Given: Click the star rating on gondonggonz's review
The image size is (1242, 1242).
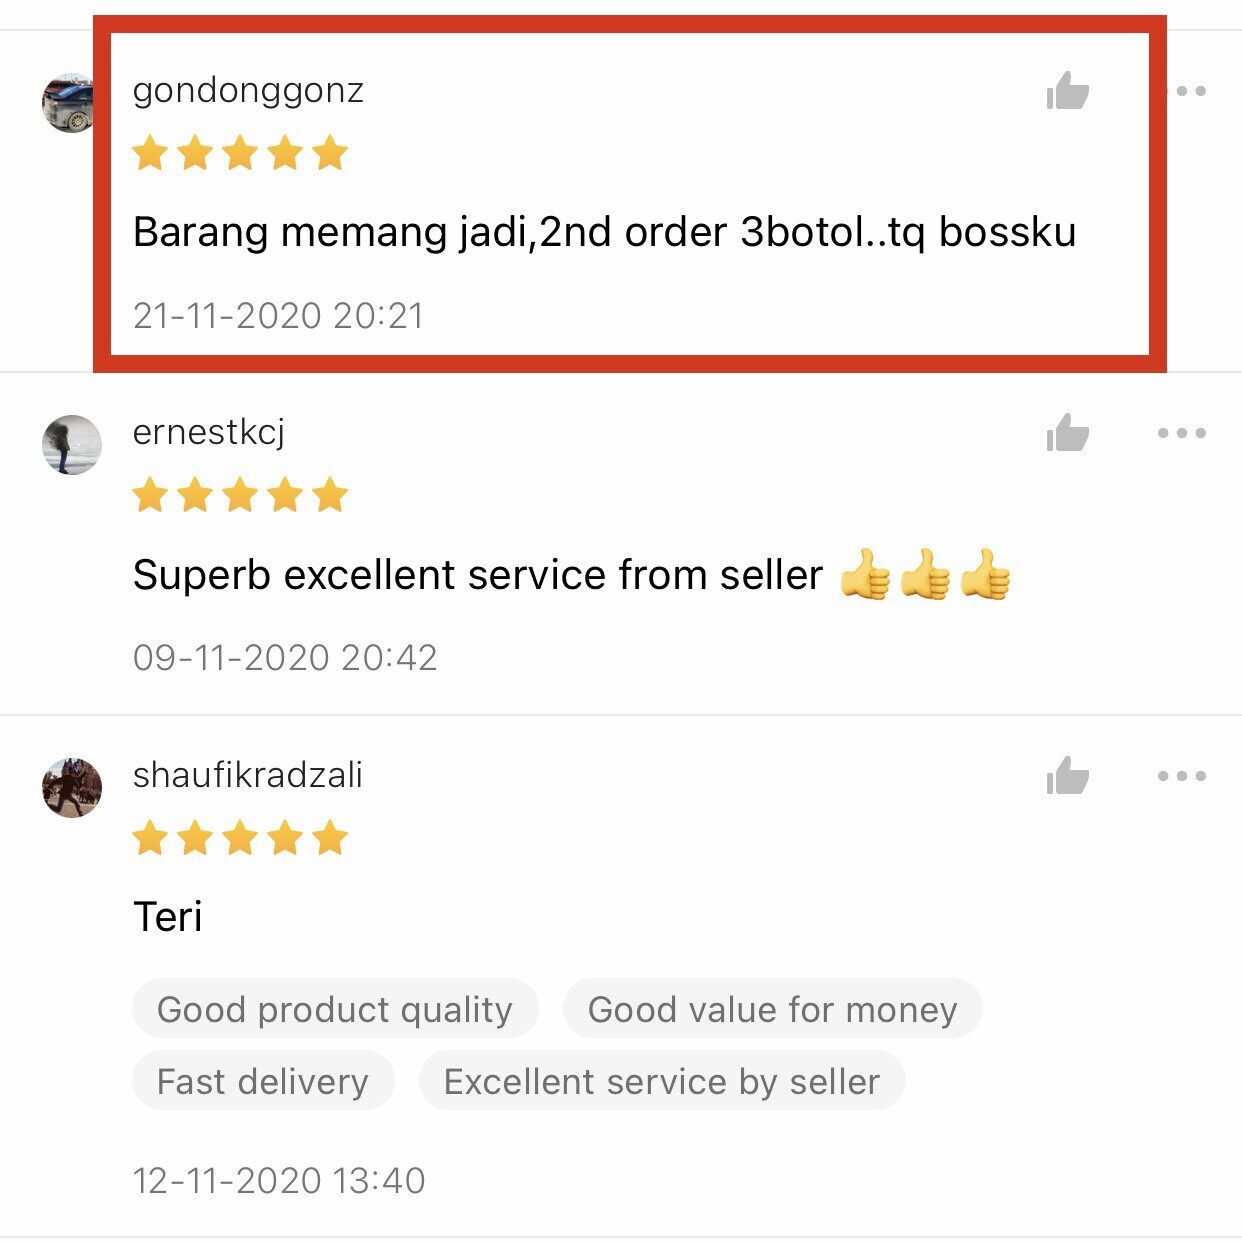Looking at the screenshot, I should pyautogui.click(x=240, y=153).
